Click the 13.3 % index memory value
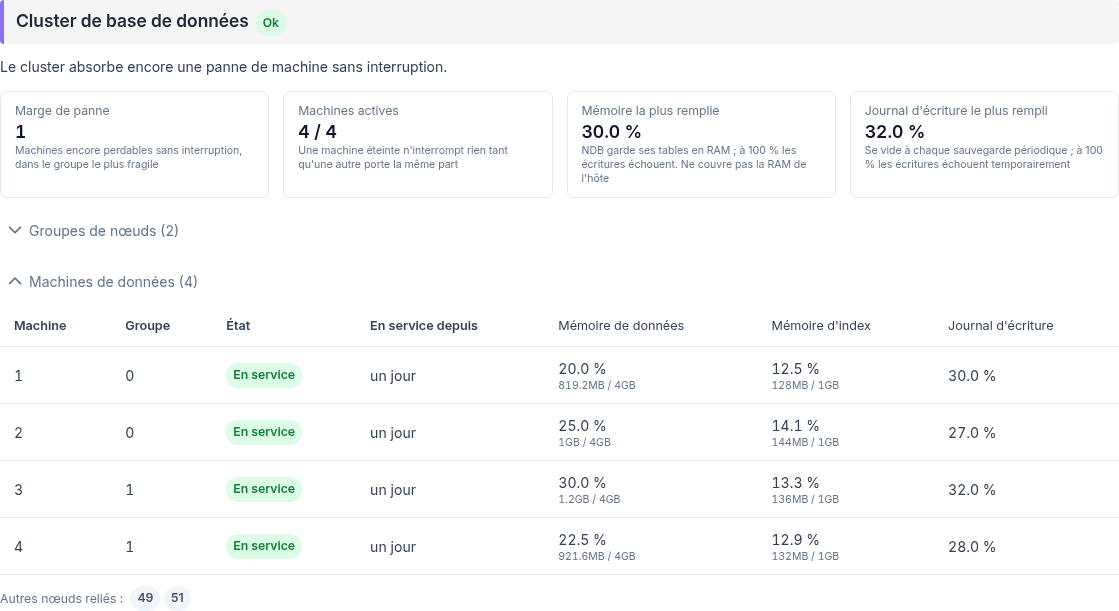This screenshot has width=1119, height=611. 795,483
